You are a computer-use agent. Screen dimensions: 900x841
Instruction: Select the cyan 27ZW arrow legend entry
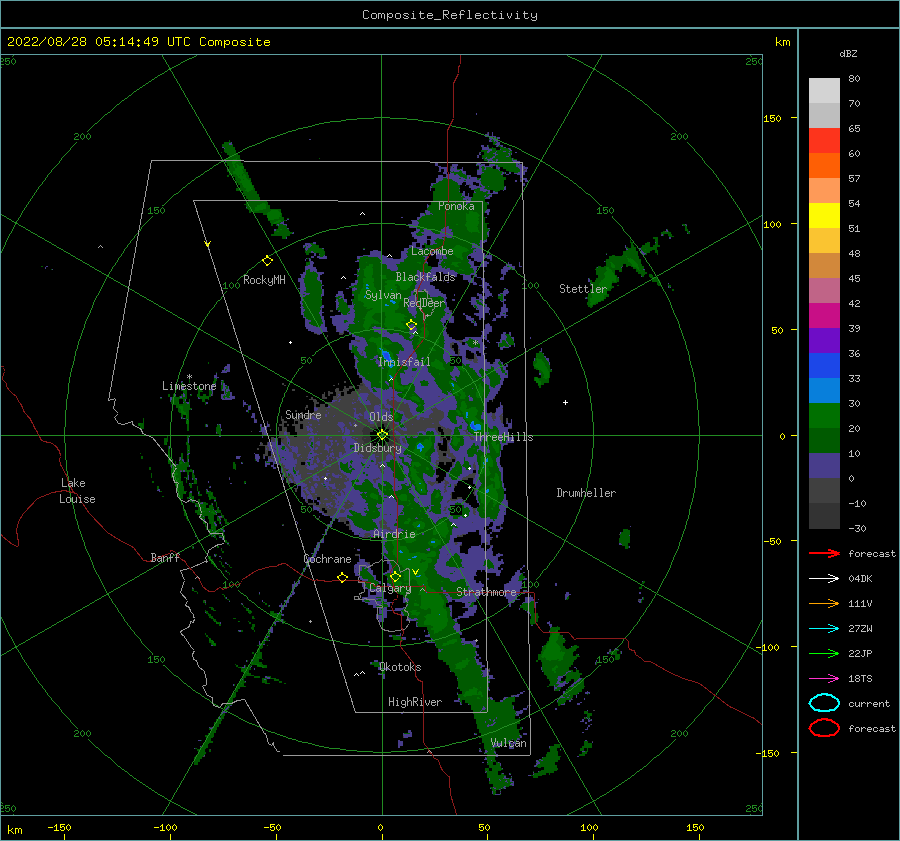tap(824, 629)
